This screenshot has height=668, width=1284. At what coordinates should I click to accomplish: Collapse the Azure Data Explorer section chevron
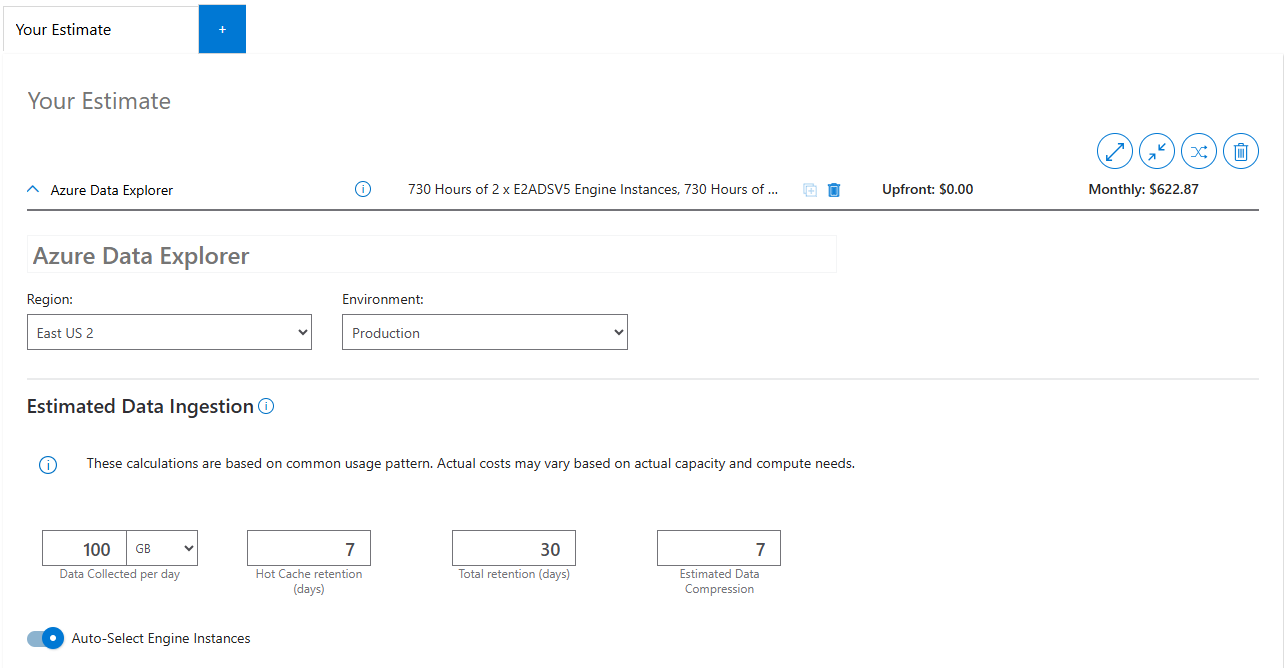click(x=32, y=188)
